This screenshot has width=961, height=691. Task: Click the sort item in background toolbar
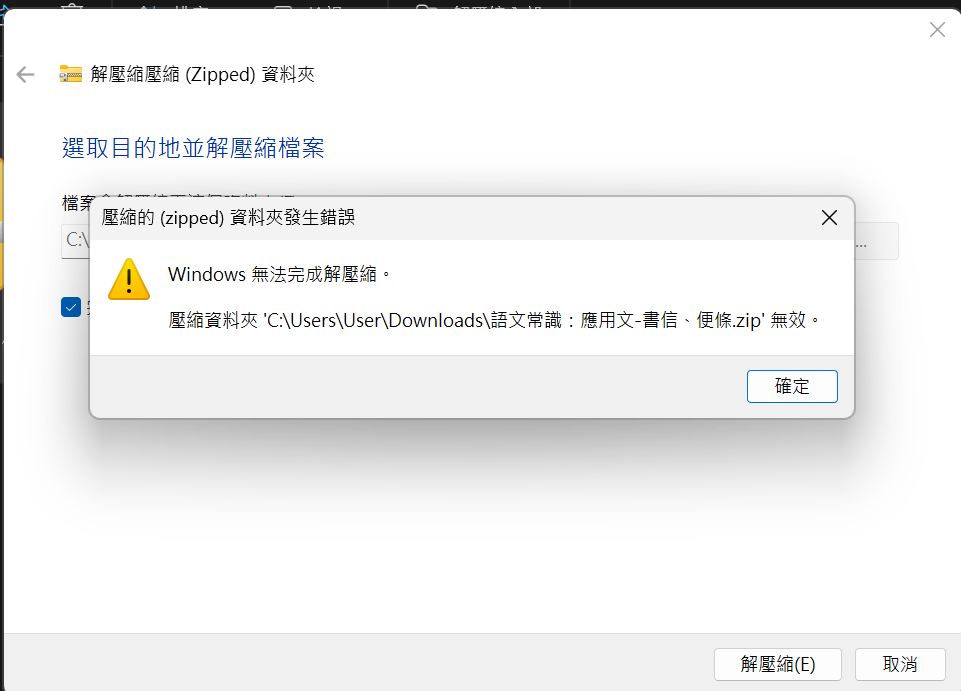[x=175, y=6]
